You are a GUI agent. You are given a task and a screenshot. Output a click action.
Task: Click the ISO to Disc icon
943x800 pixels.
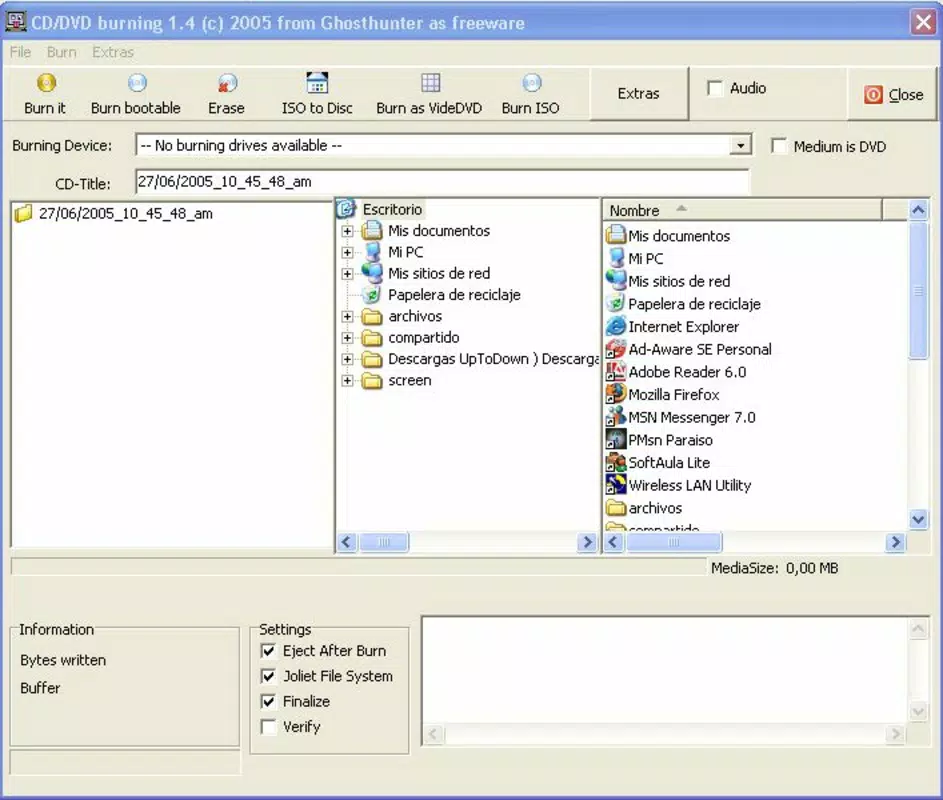pos(317,82)
